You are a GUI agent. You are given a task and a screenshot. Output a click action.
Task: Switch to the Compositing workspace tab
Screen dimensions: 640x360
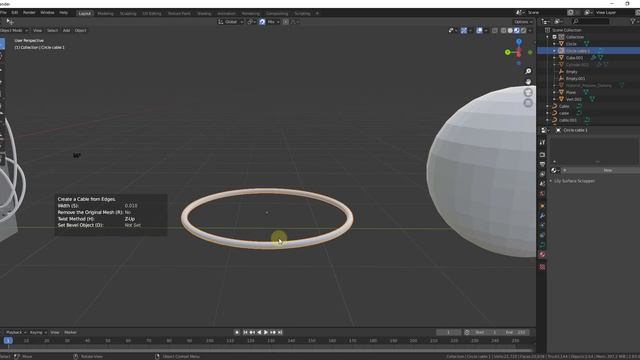pos(277,13)
